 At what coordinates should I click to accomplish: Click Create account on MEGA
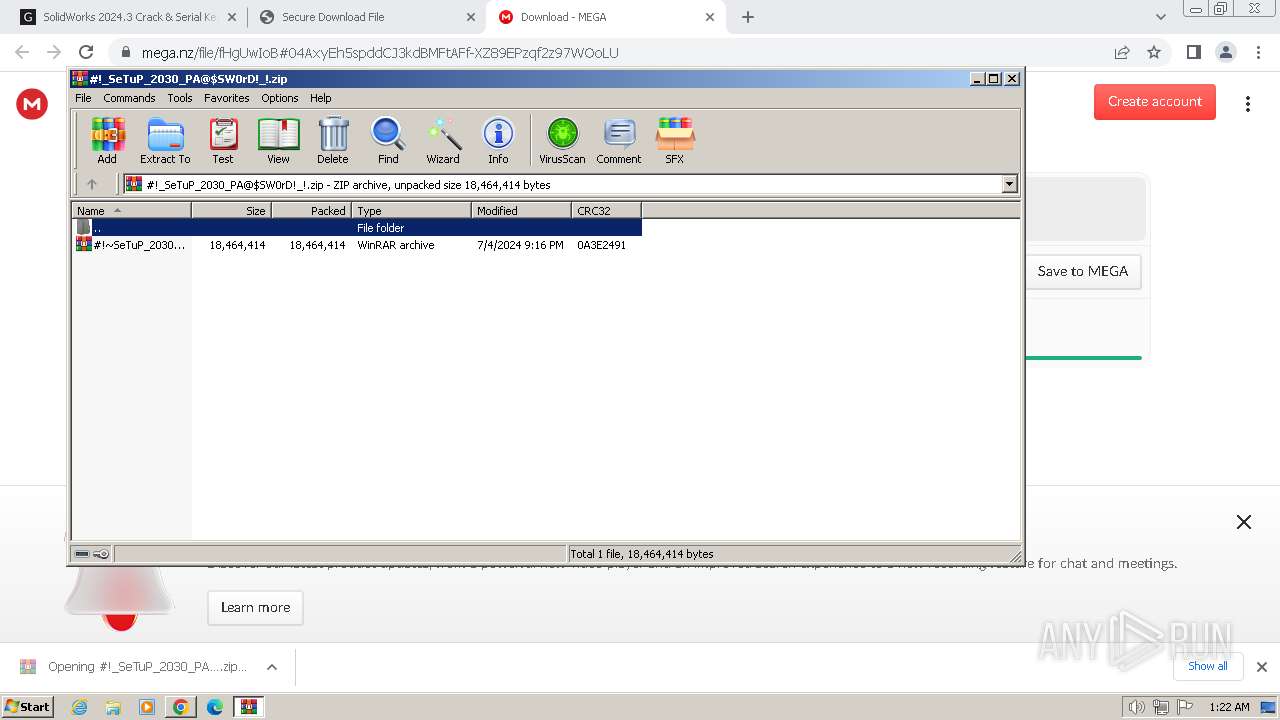1155,101
